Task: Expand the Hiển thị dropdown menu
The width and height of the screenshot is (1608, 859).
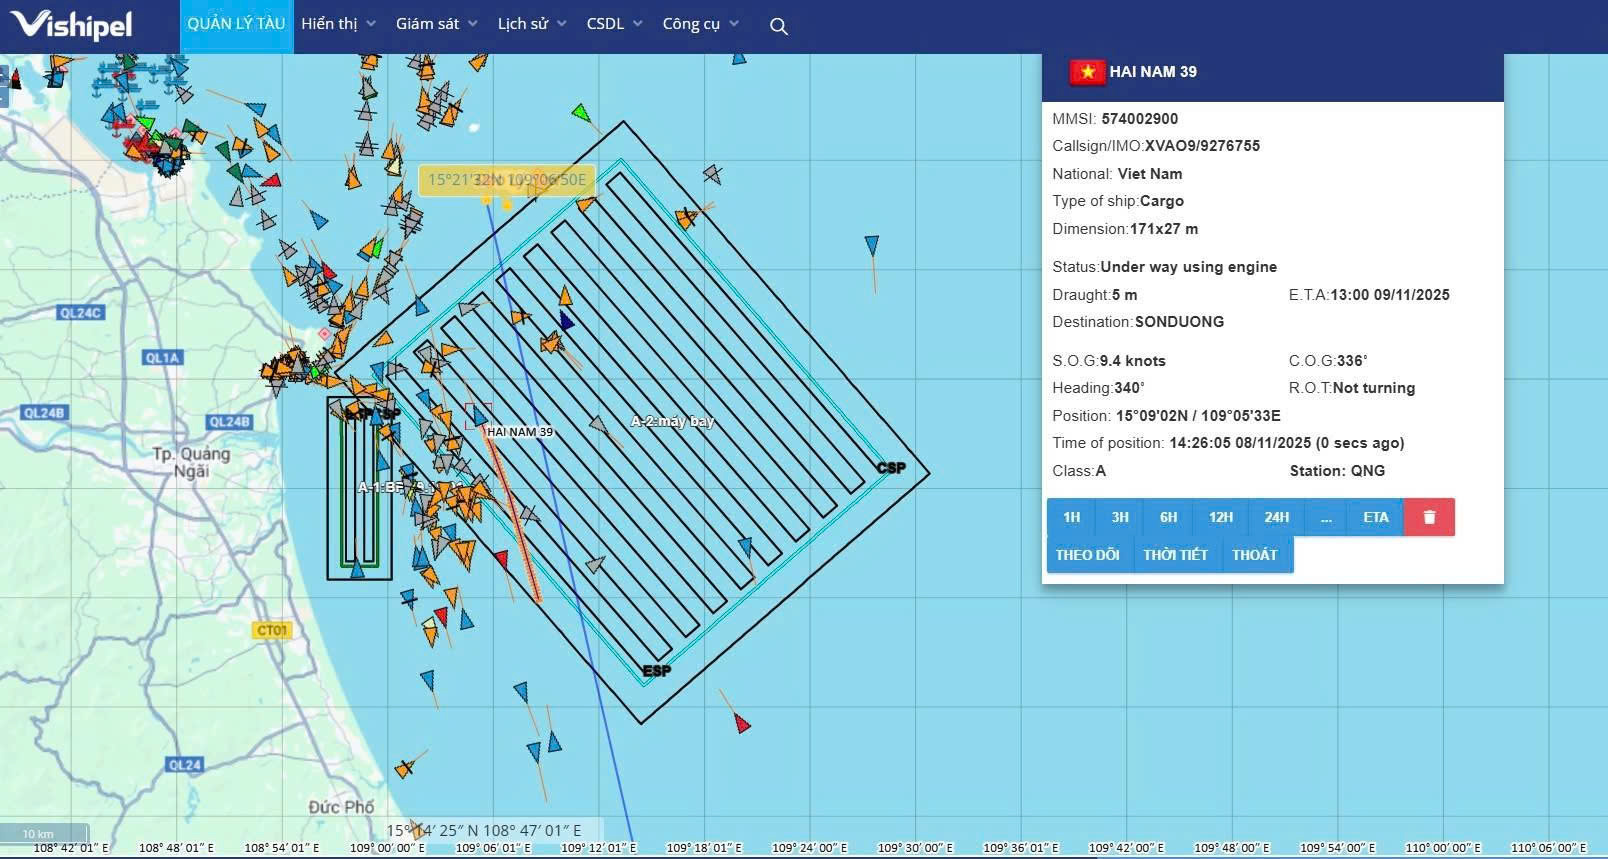Action: click(338, 24)
